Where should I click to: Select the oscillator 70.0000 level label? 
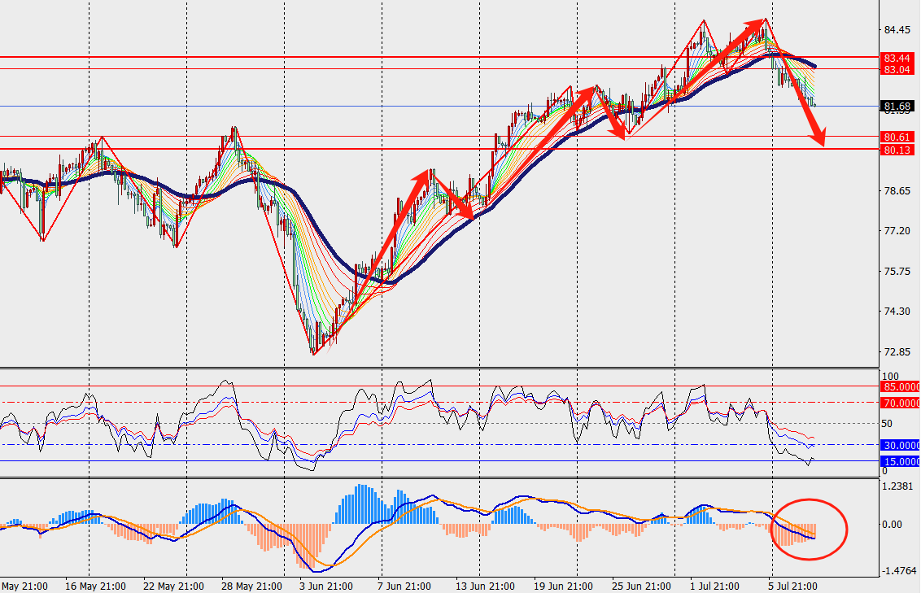tap(901, 403)
